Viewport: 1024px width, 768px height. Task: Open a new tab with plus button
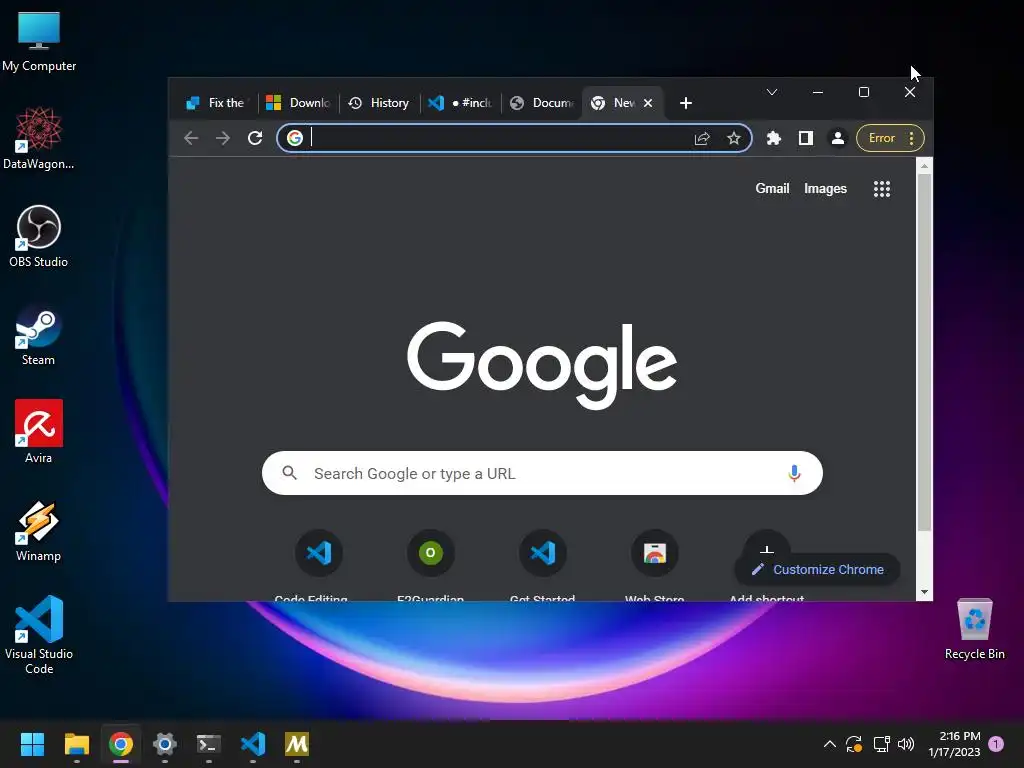point(686,103)
